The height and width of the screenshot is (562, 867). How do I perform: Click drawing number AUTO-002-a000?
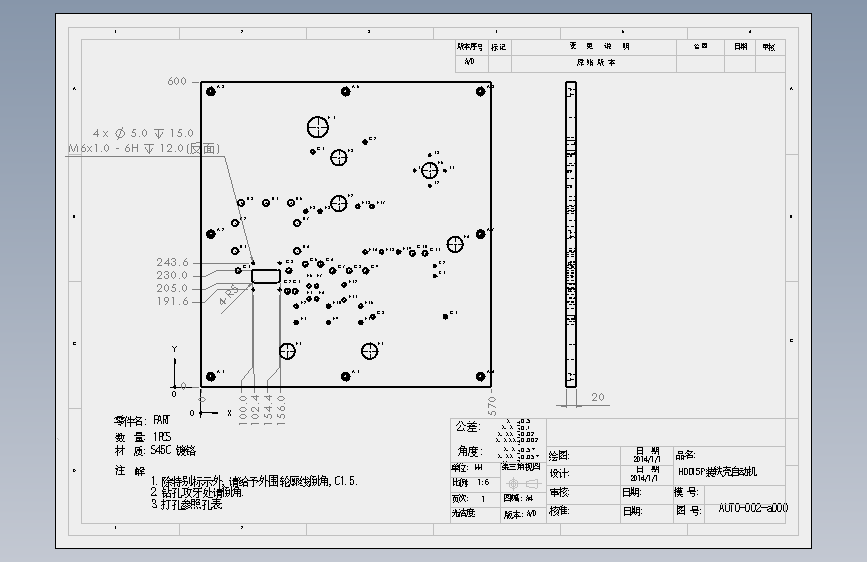pos(753,508)
